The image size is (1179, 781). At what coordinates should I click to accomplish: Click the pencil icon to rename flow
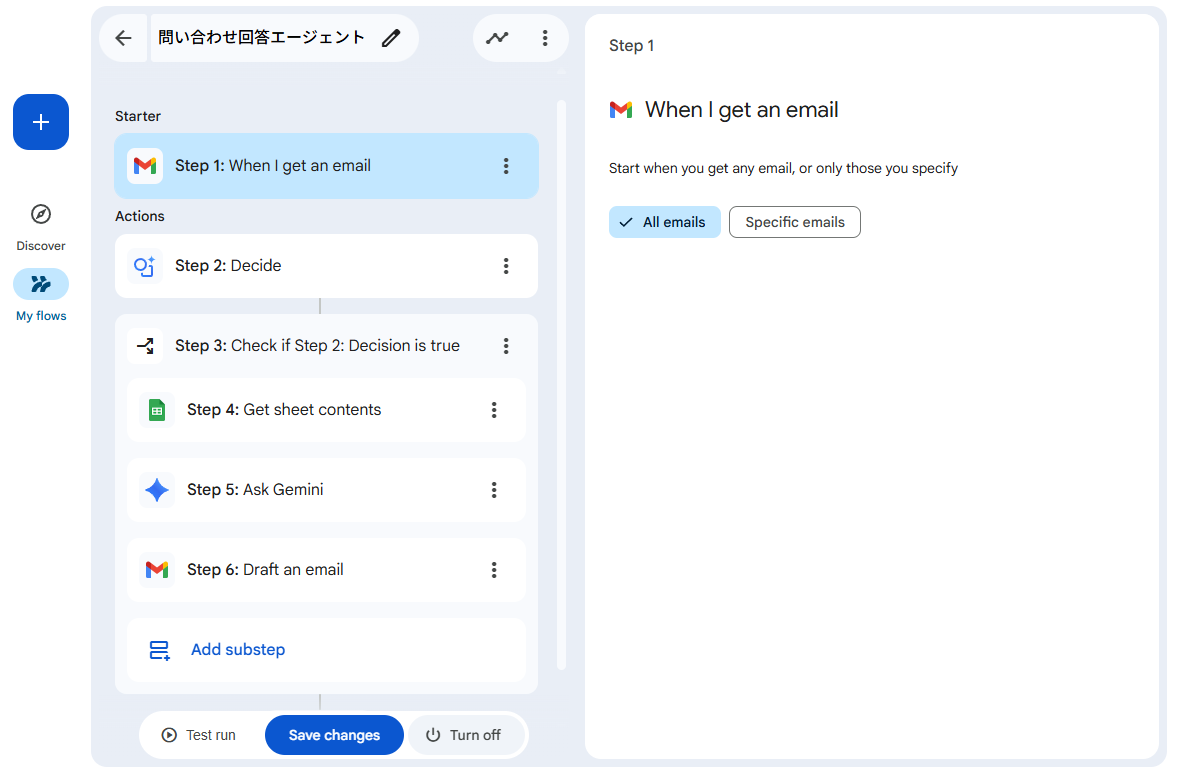point(391,38)
